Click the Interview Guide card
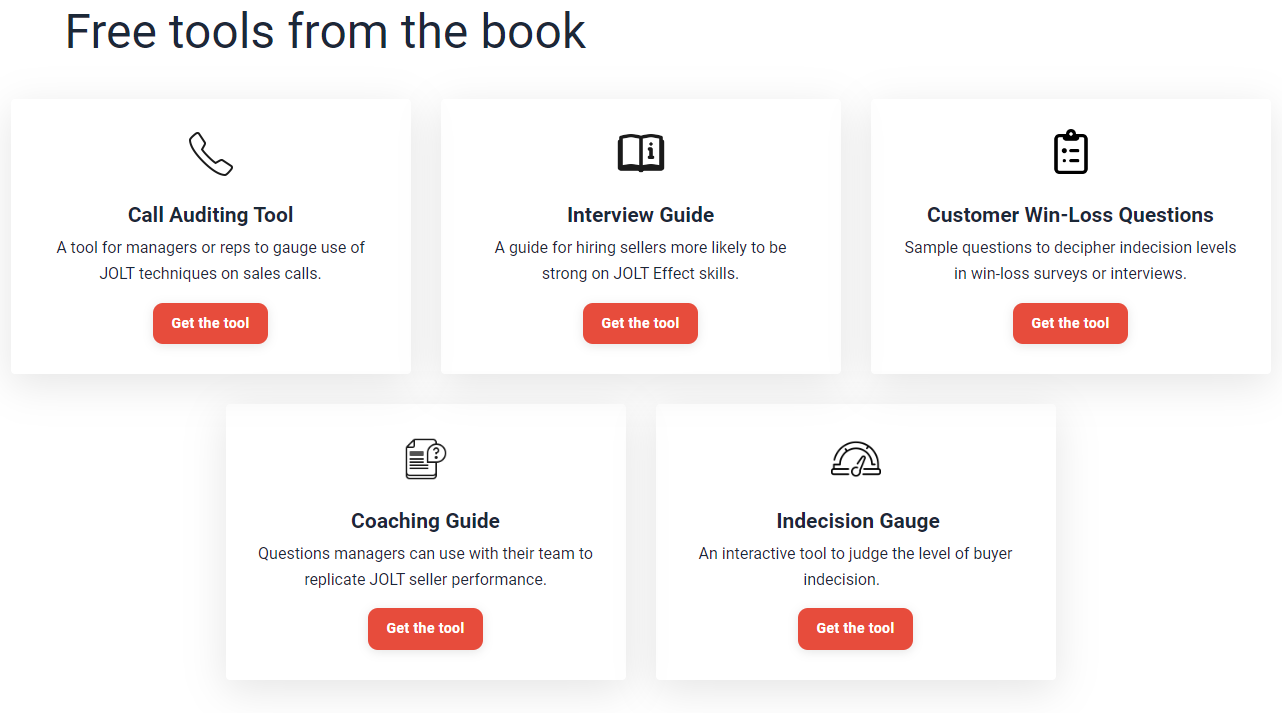Screen dimensions: 1282x713 [640, 236]
